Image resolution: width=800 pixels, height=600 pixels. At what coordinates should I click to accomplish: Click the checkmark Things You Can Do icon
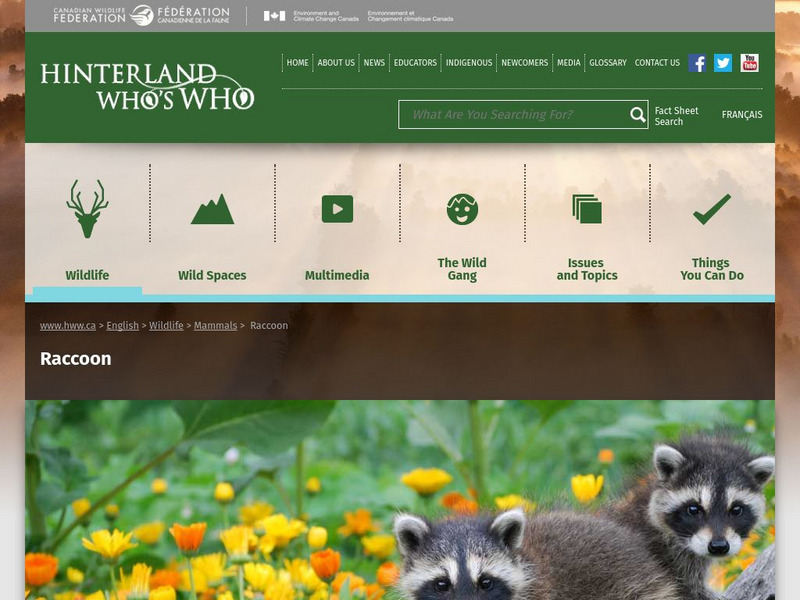(712, 209)
